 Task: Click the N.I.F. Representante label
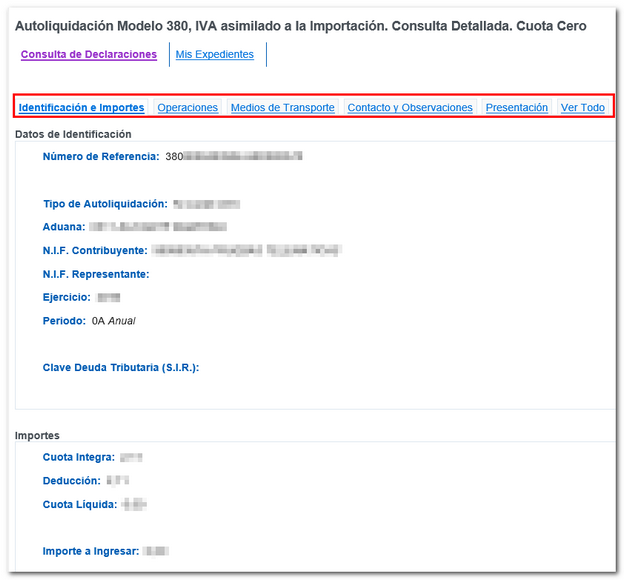[96, 274]
